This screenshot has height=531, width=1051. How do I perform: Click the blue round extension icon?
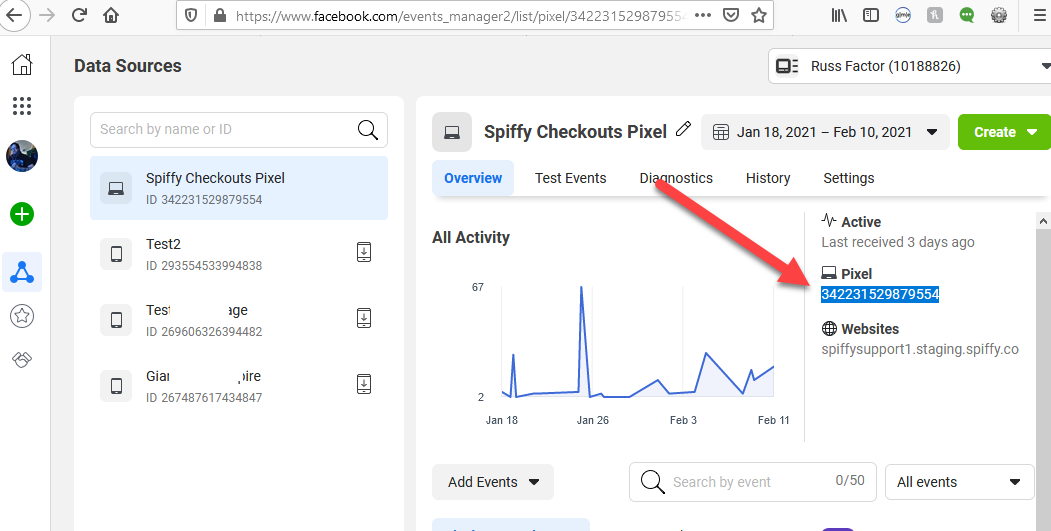click(x=903, y=15)
